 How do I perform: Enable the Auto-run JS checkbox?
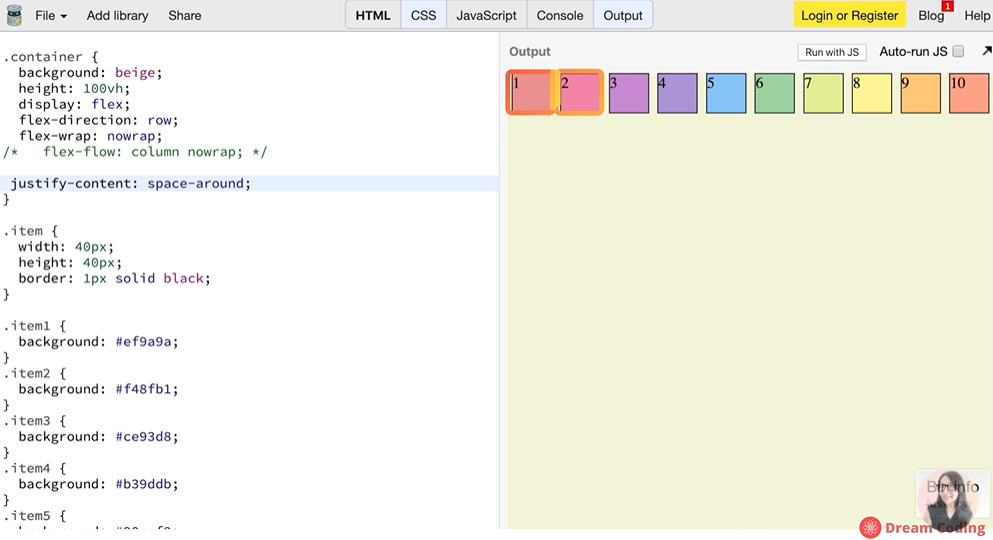pyautogui.click(x=958, y=51)
